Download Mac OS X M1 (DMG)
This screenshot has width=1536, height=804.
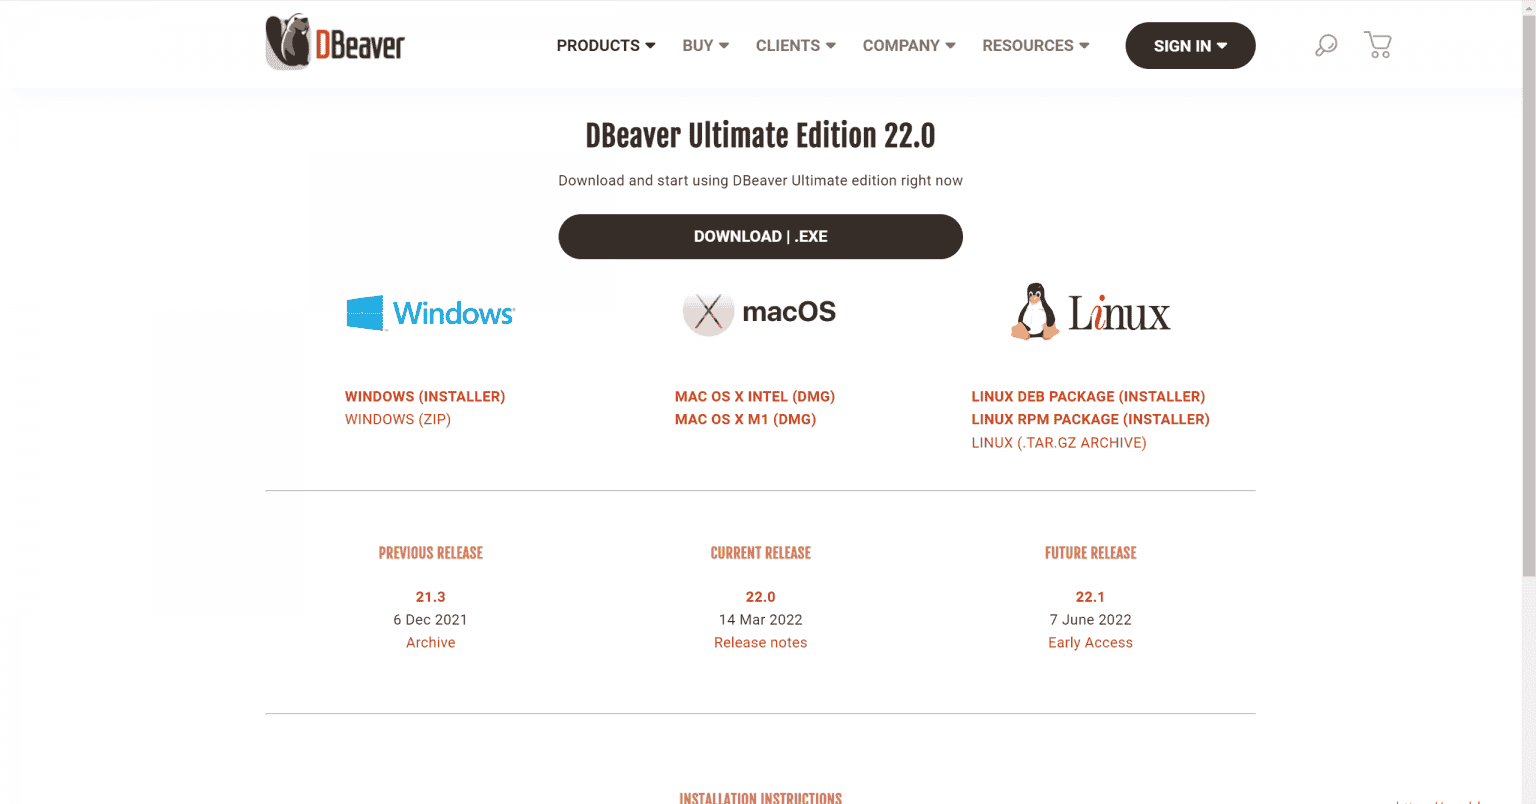(745, 420)
